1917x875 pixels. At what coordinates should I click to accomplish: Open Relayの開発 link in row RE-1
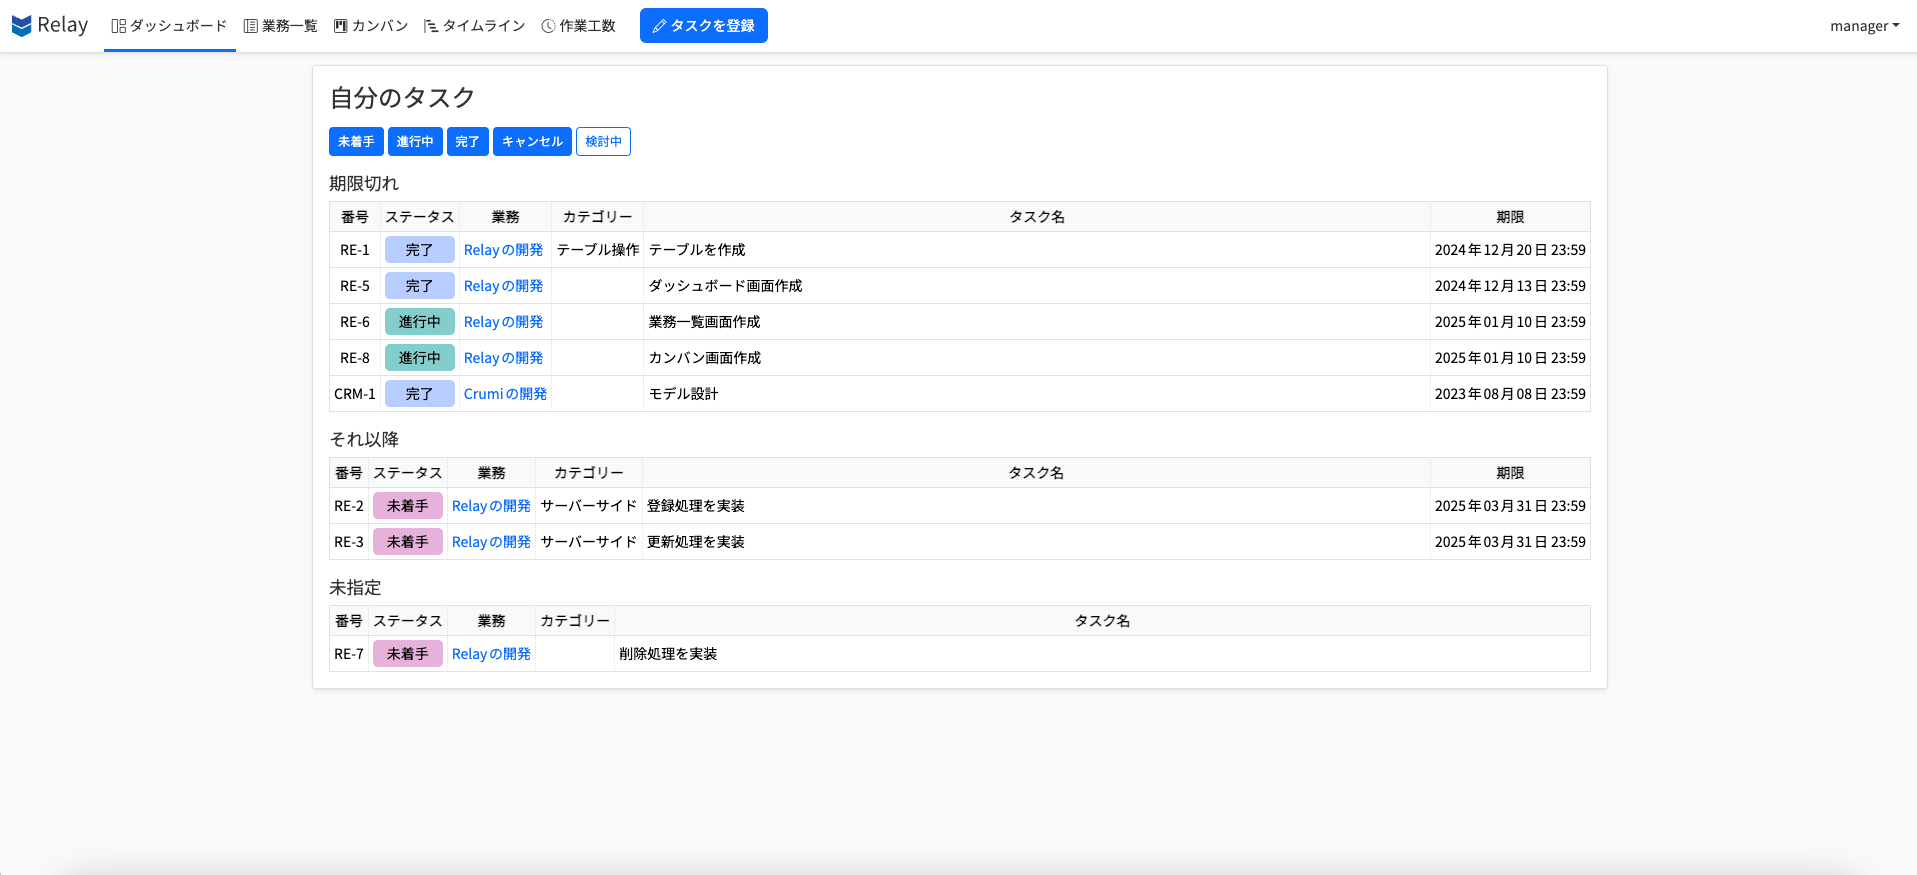click(503, 250)
